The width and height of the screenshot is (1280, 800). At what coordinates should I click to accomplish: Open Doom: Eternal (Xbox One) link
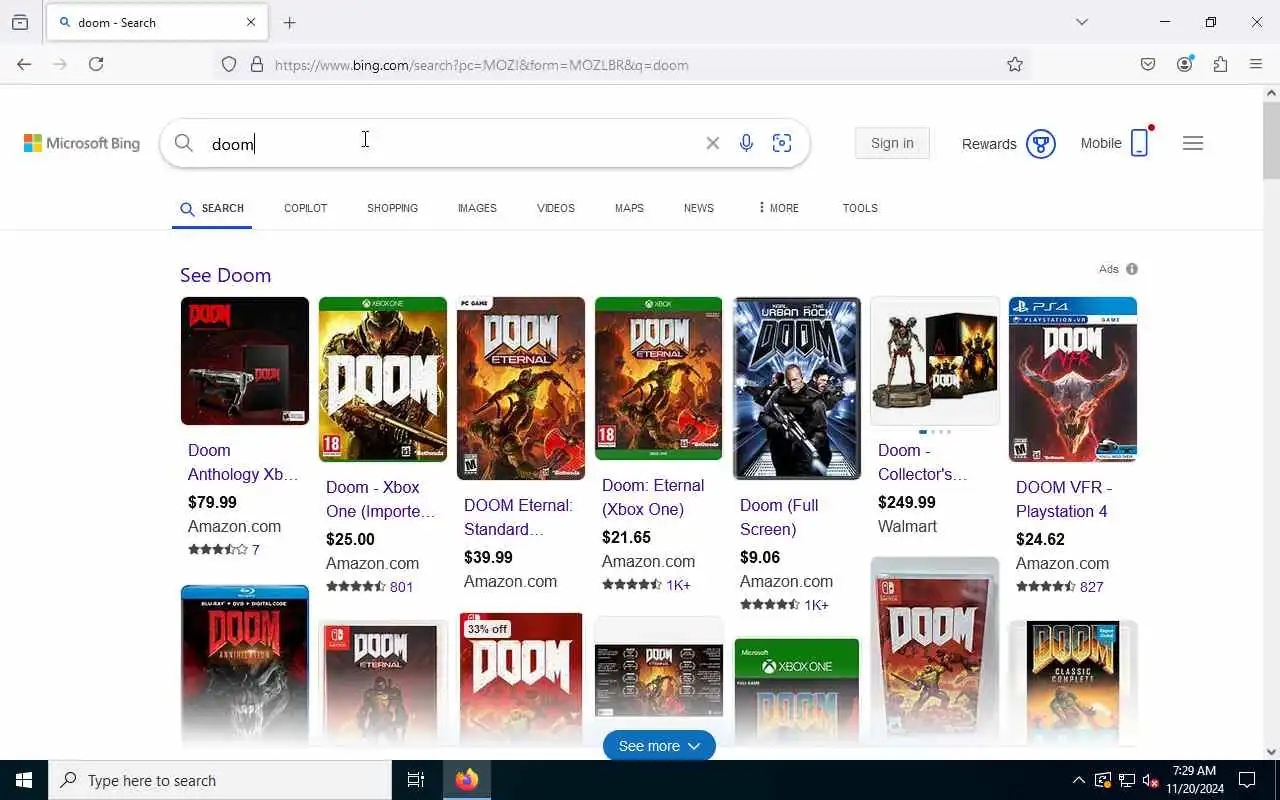pyautogui.click(x=653, y=497)
